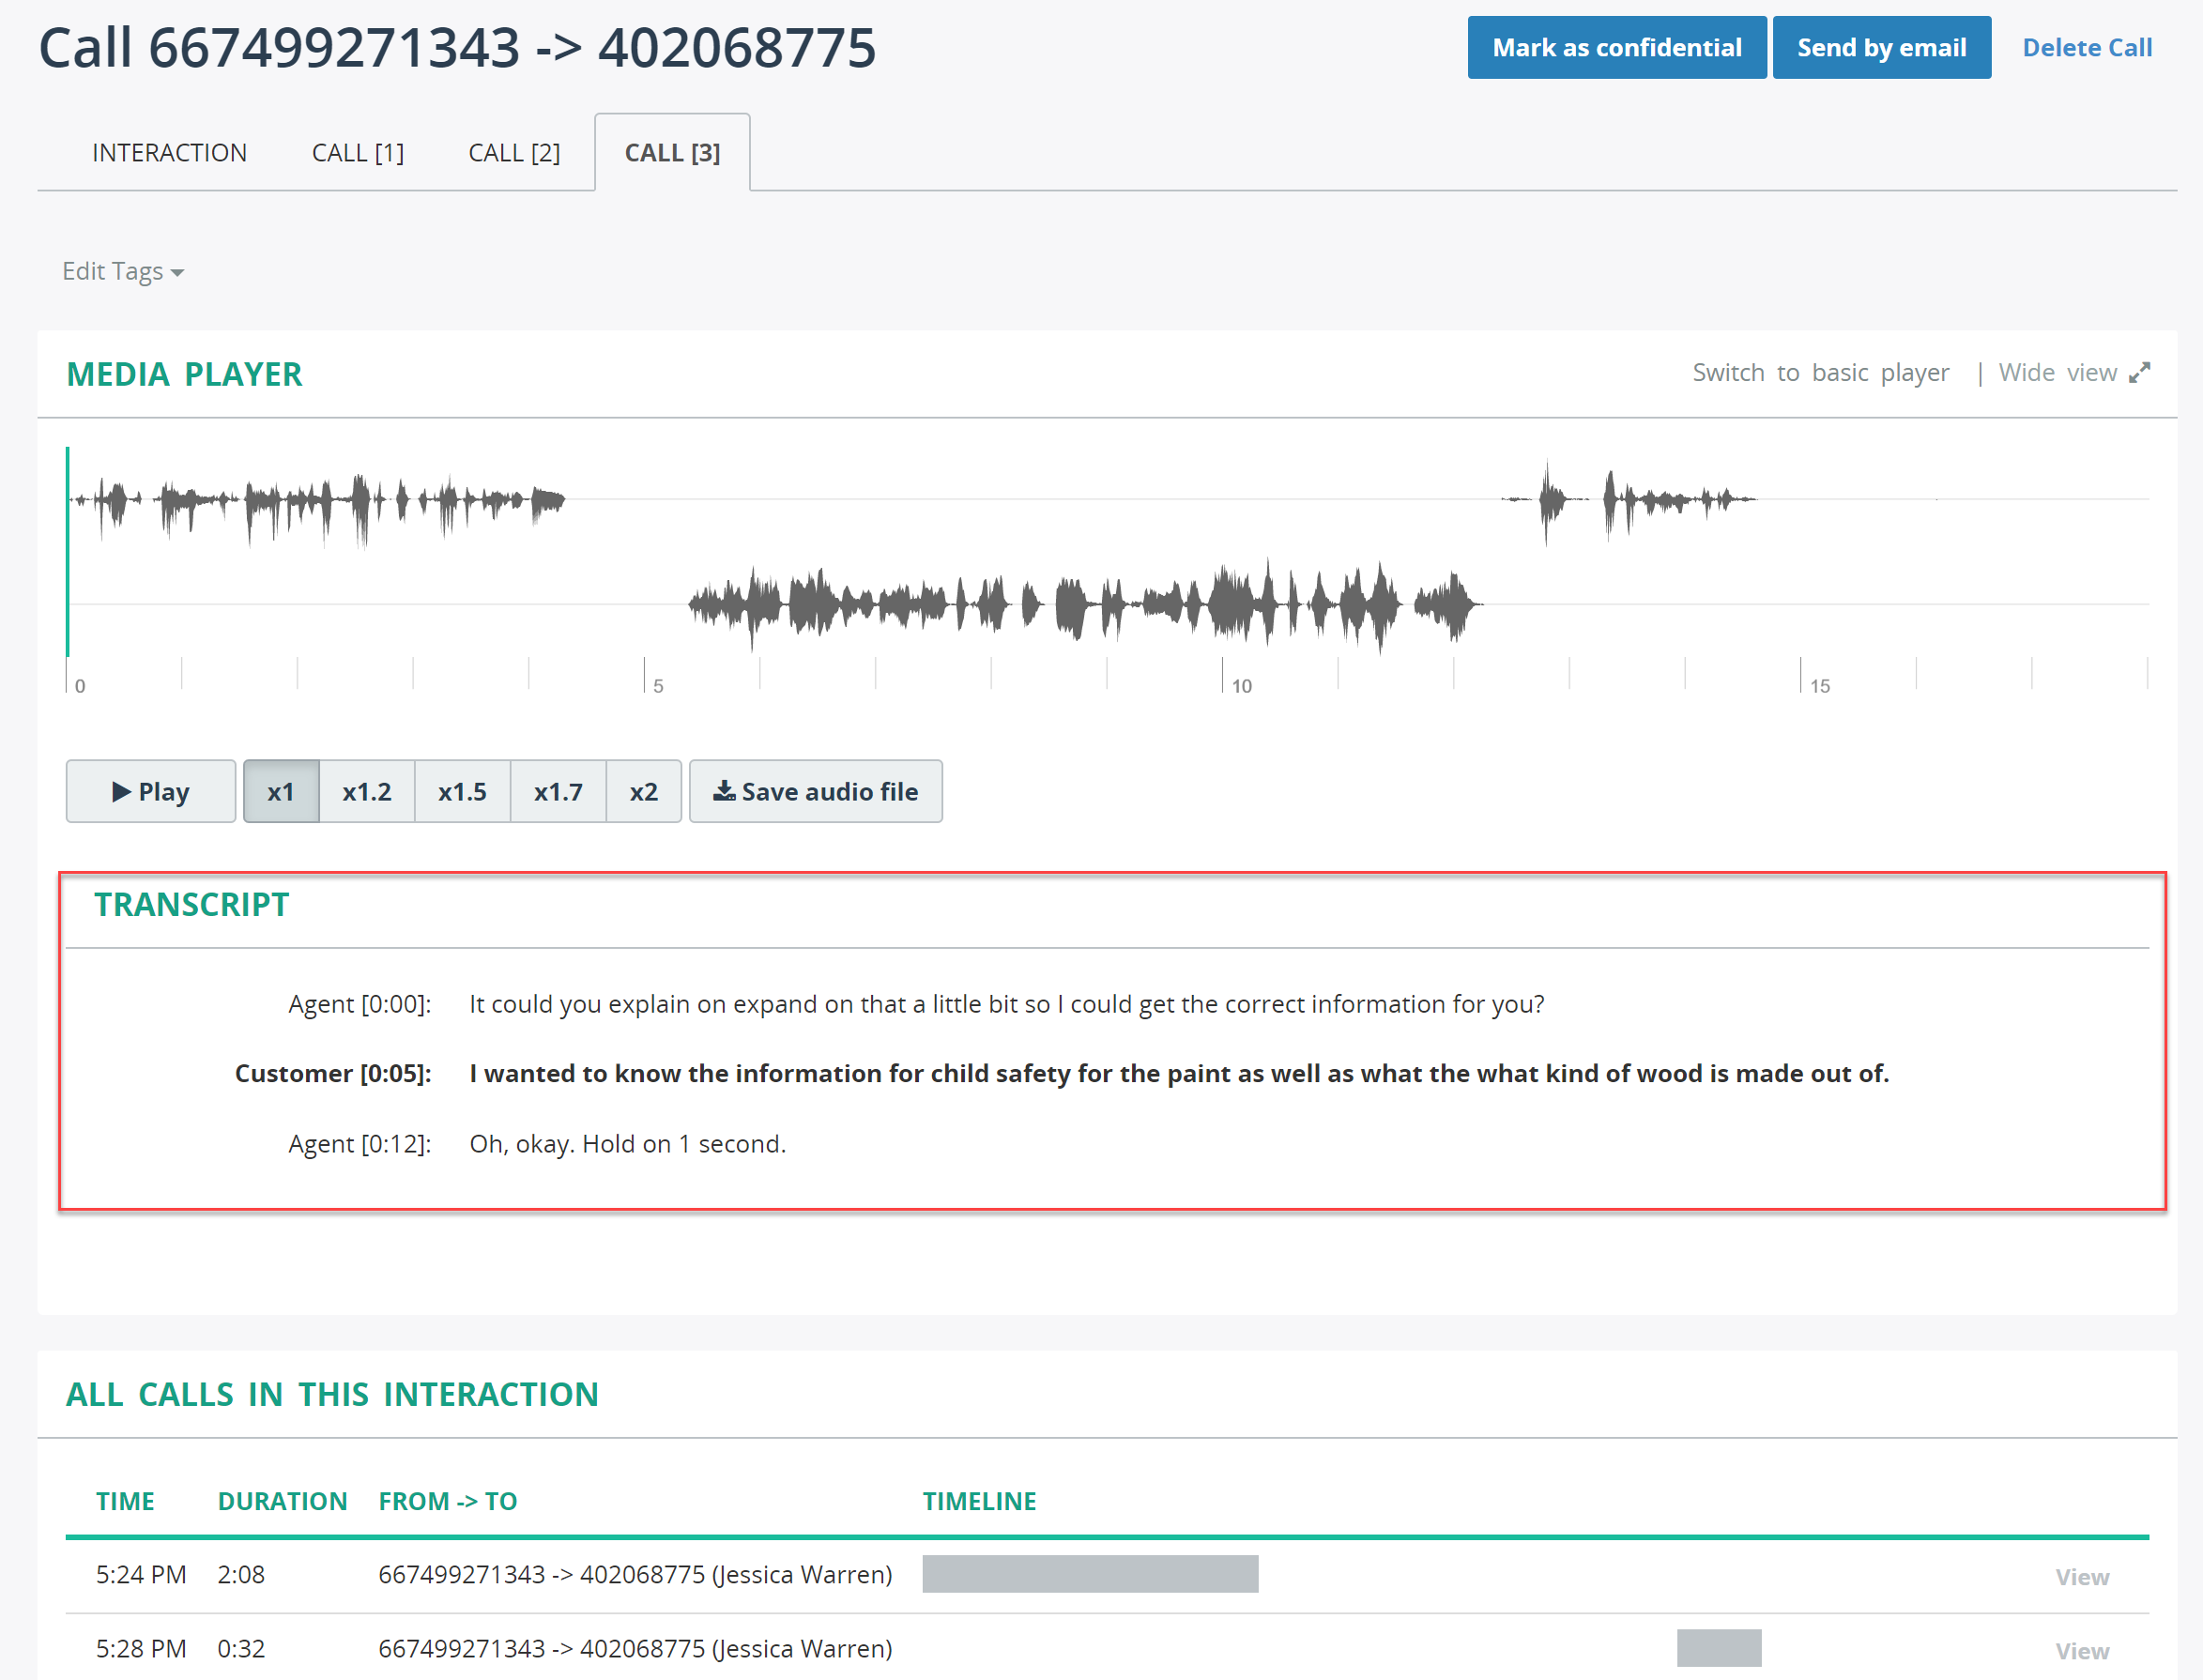
Task: Click the 0:32 duration cell
Action: click(241, 1648)
